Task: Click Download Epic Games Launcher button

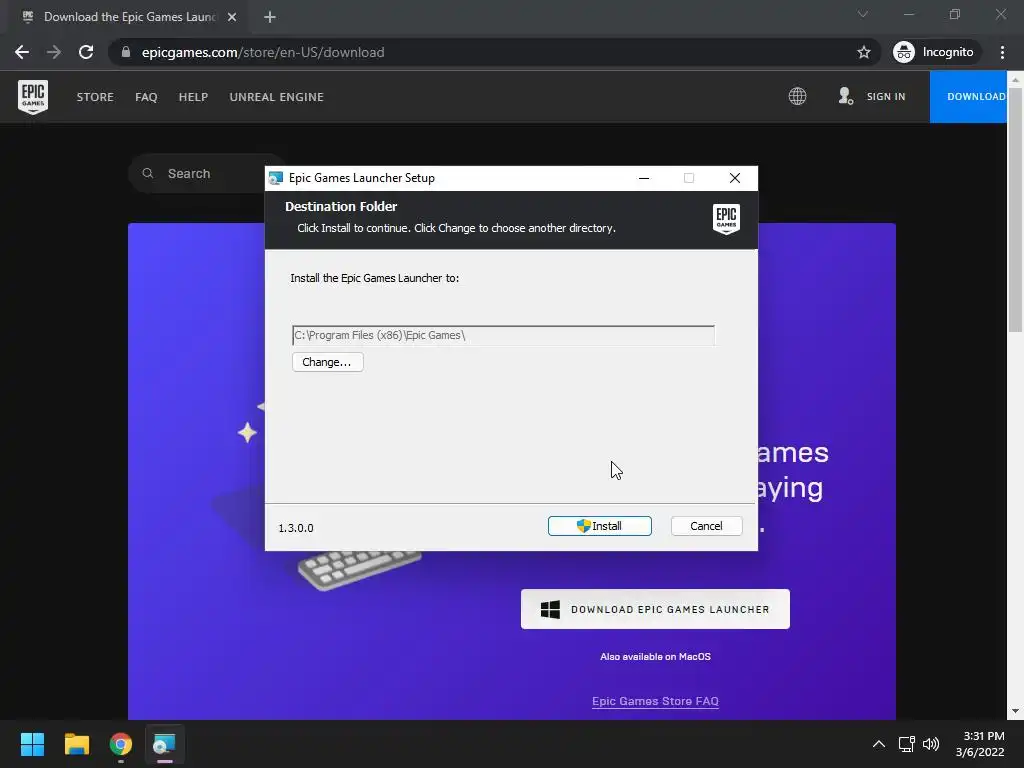Action: (655, 609)
